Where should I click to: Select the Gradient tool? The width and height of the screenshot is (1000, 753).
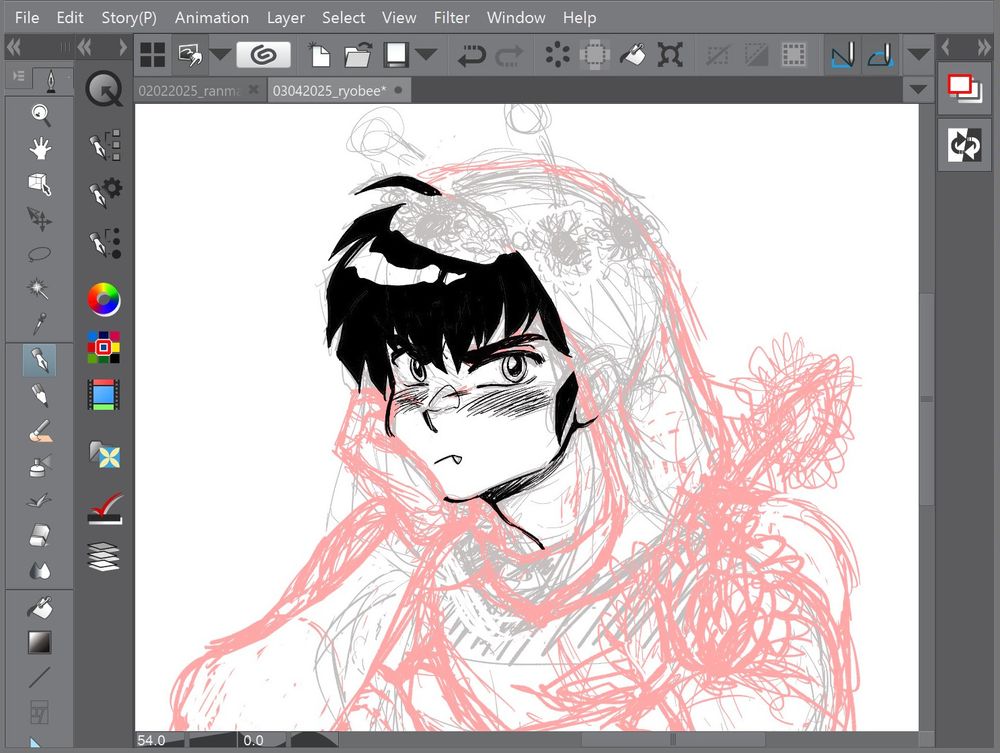[x=40, y=643]
